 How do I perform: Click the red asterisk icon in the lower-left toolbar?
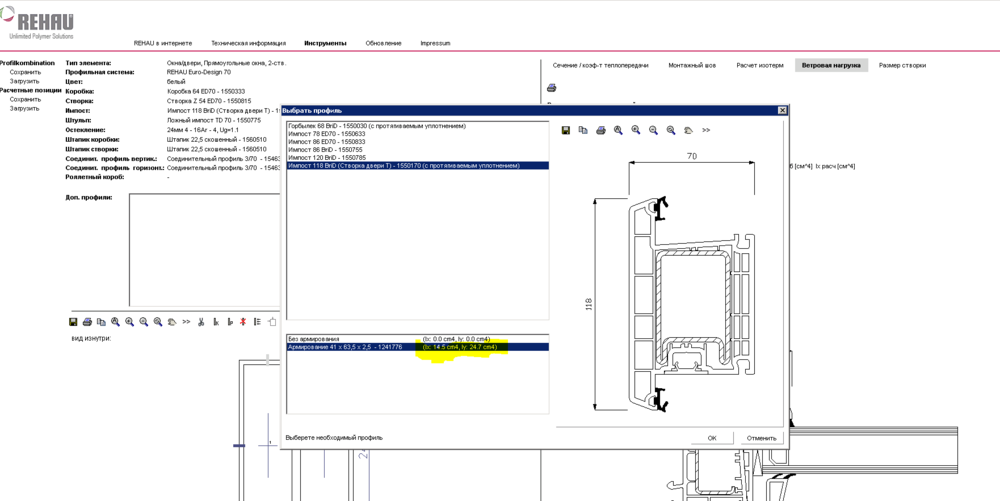(243, 322)
